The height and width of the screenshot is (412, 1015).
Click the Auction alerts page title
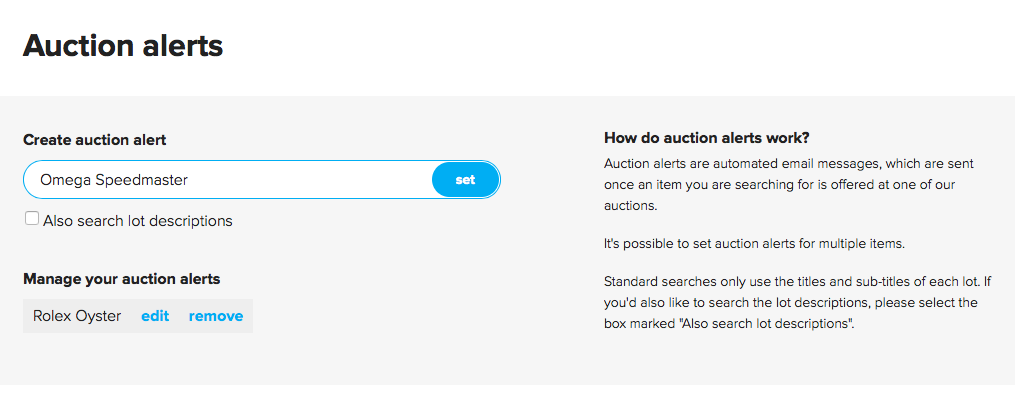pyautogui.click(x=123, y=45)
